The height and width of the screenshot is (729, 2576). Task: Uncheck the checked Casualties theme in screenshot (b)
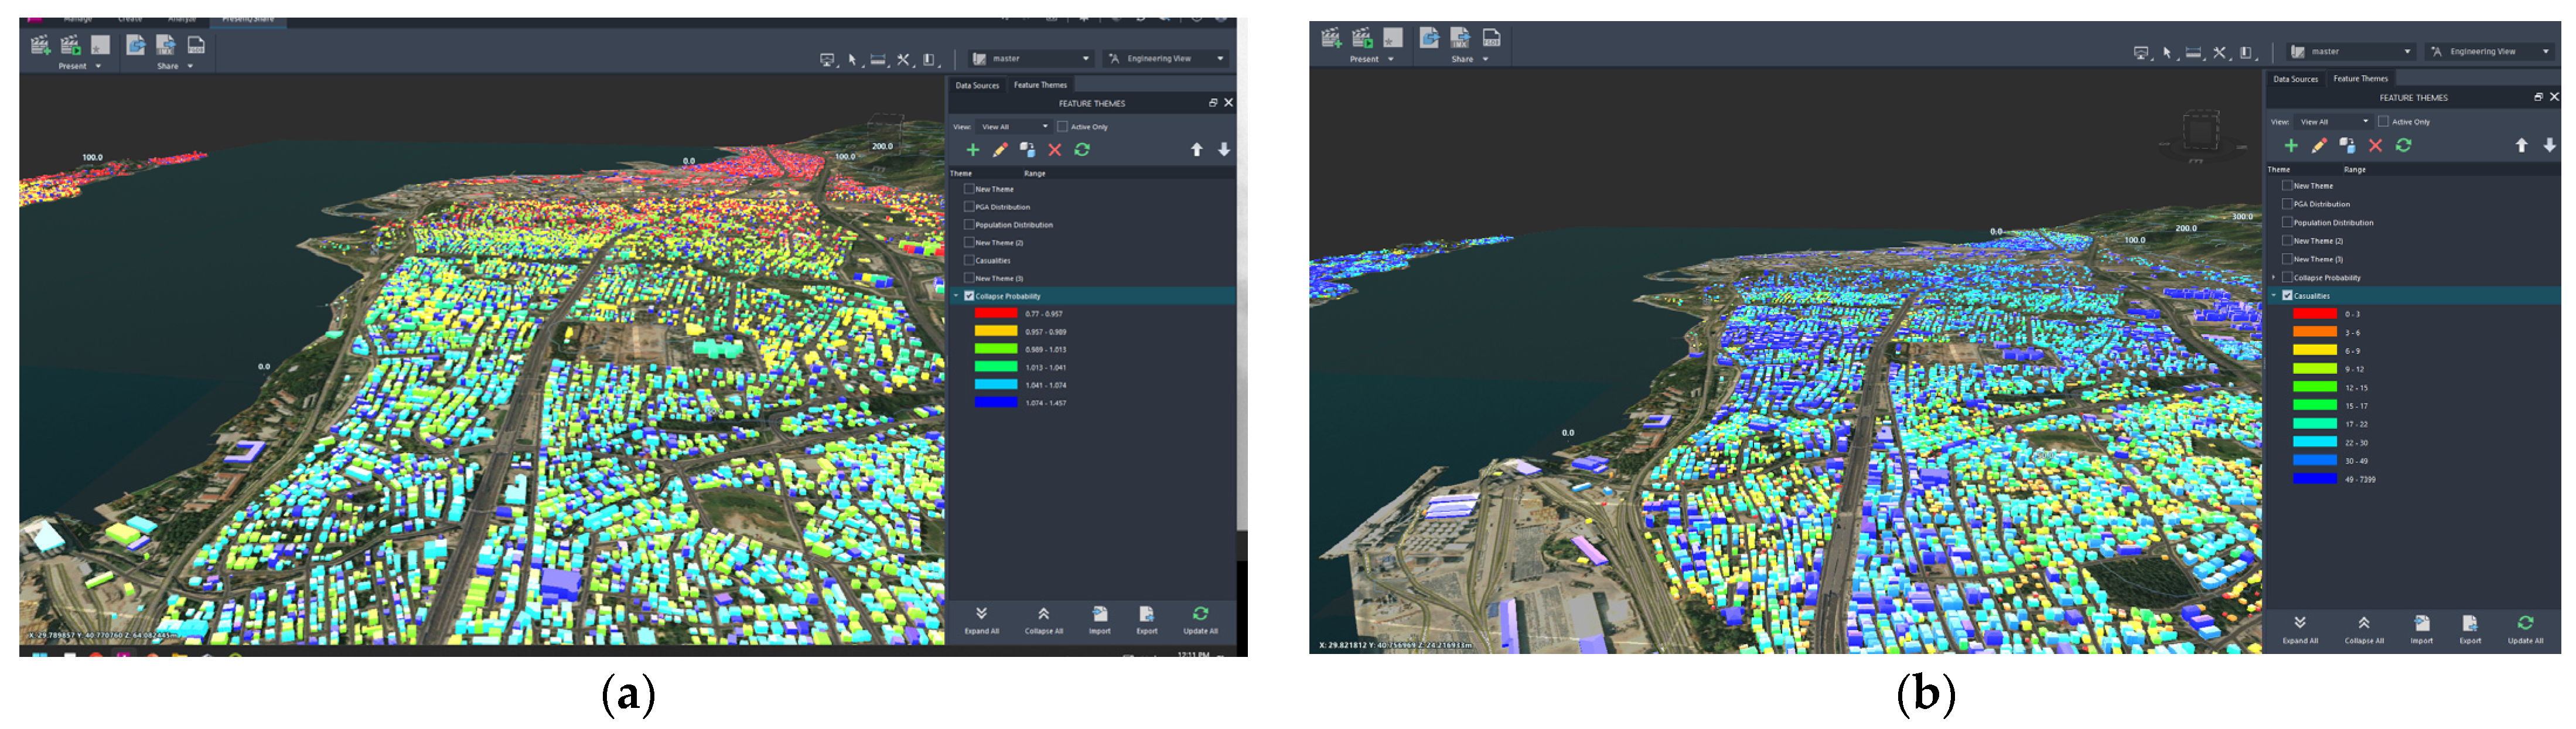coord(2287,296)
